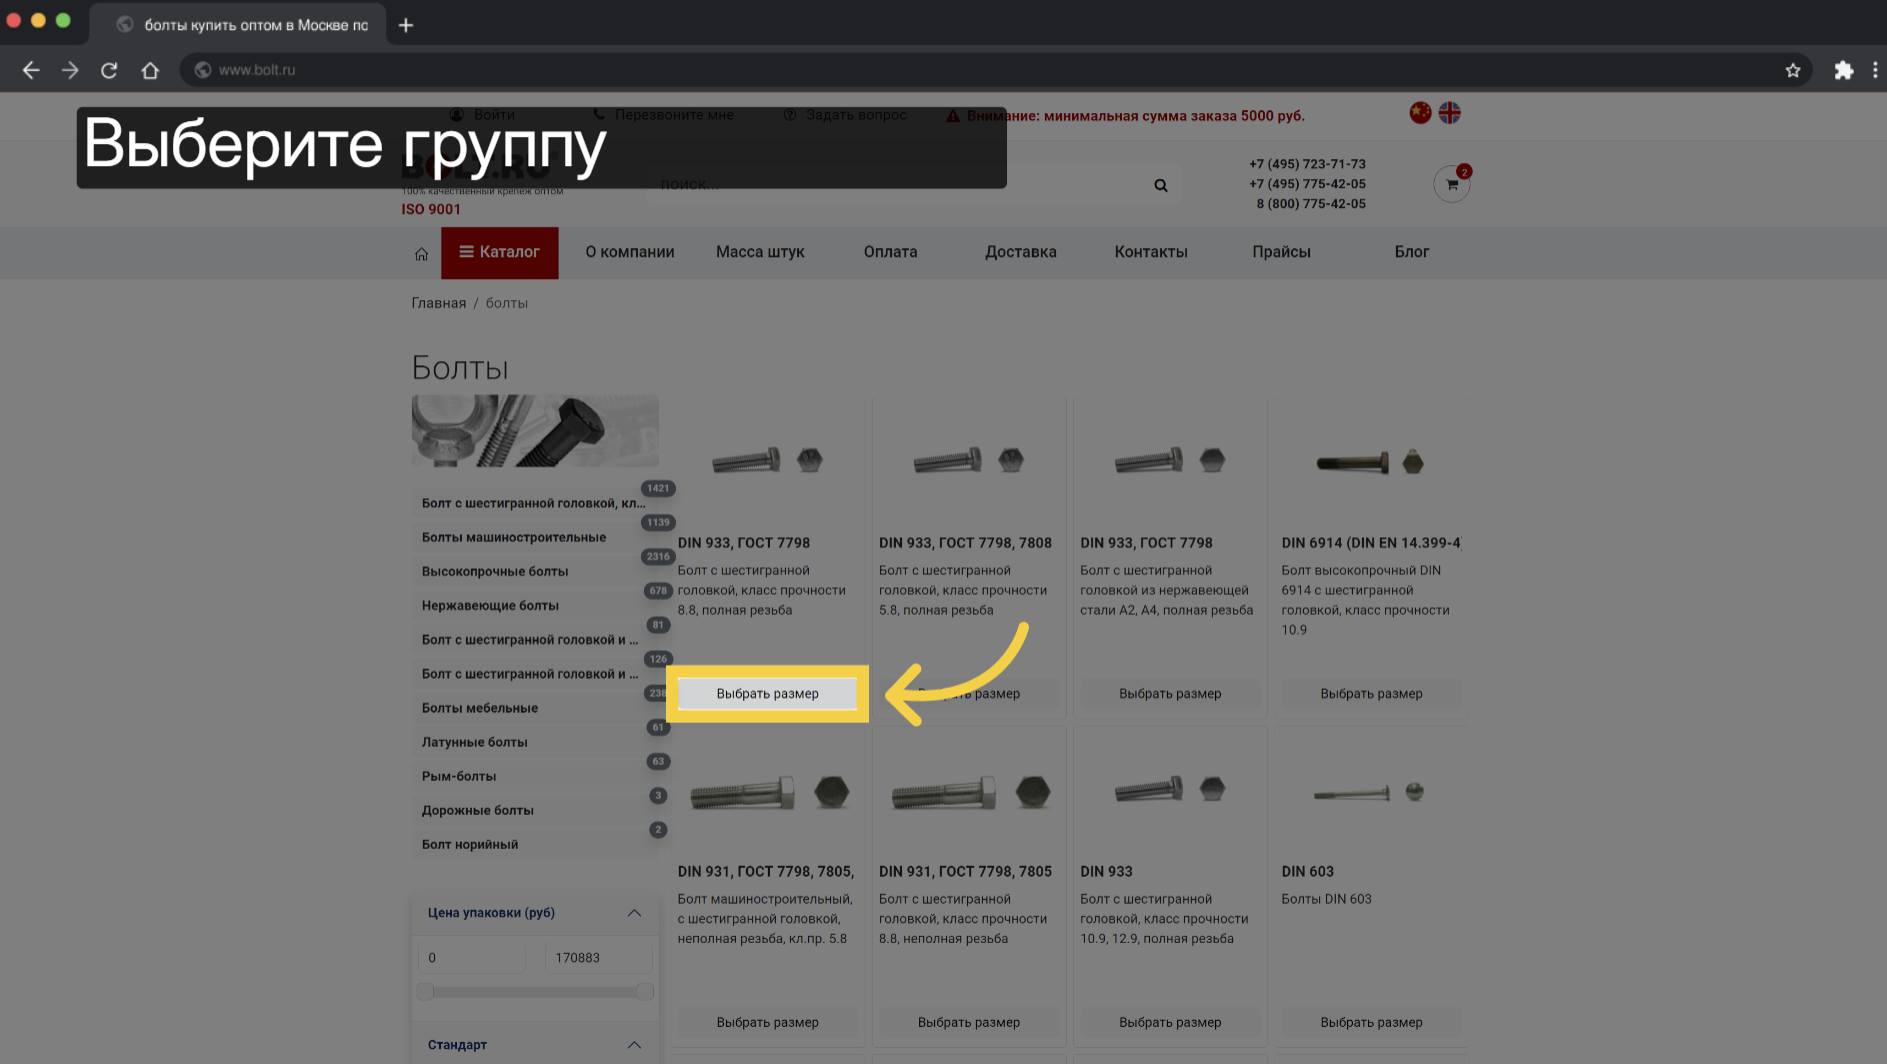Viewport: 1887px width, 1064px height.
Task: Click the maximum price field 170883
Action: (598, 957)
